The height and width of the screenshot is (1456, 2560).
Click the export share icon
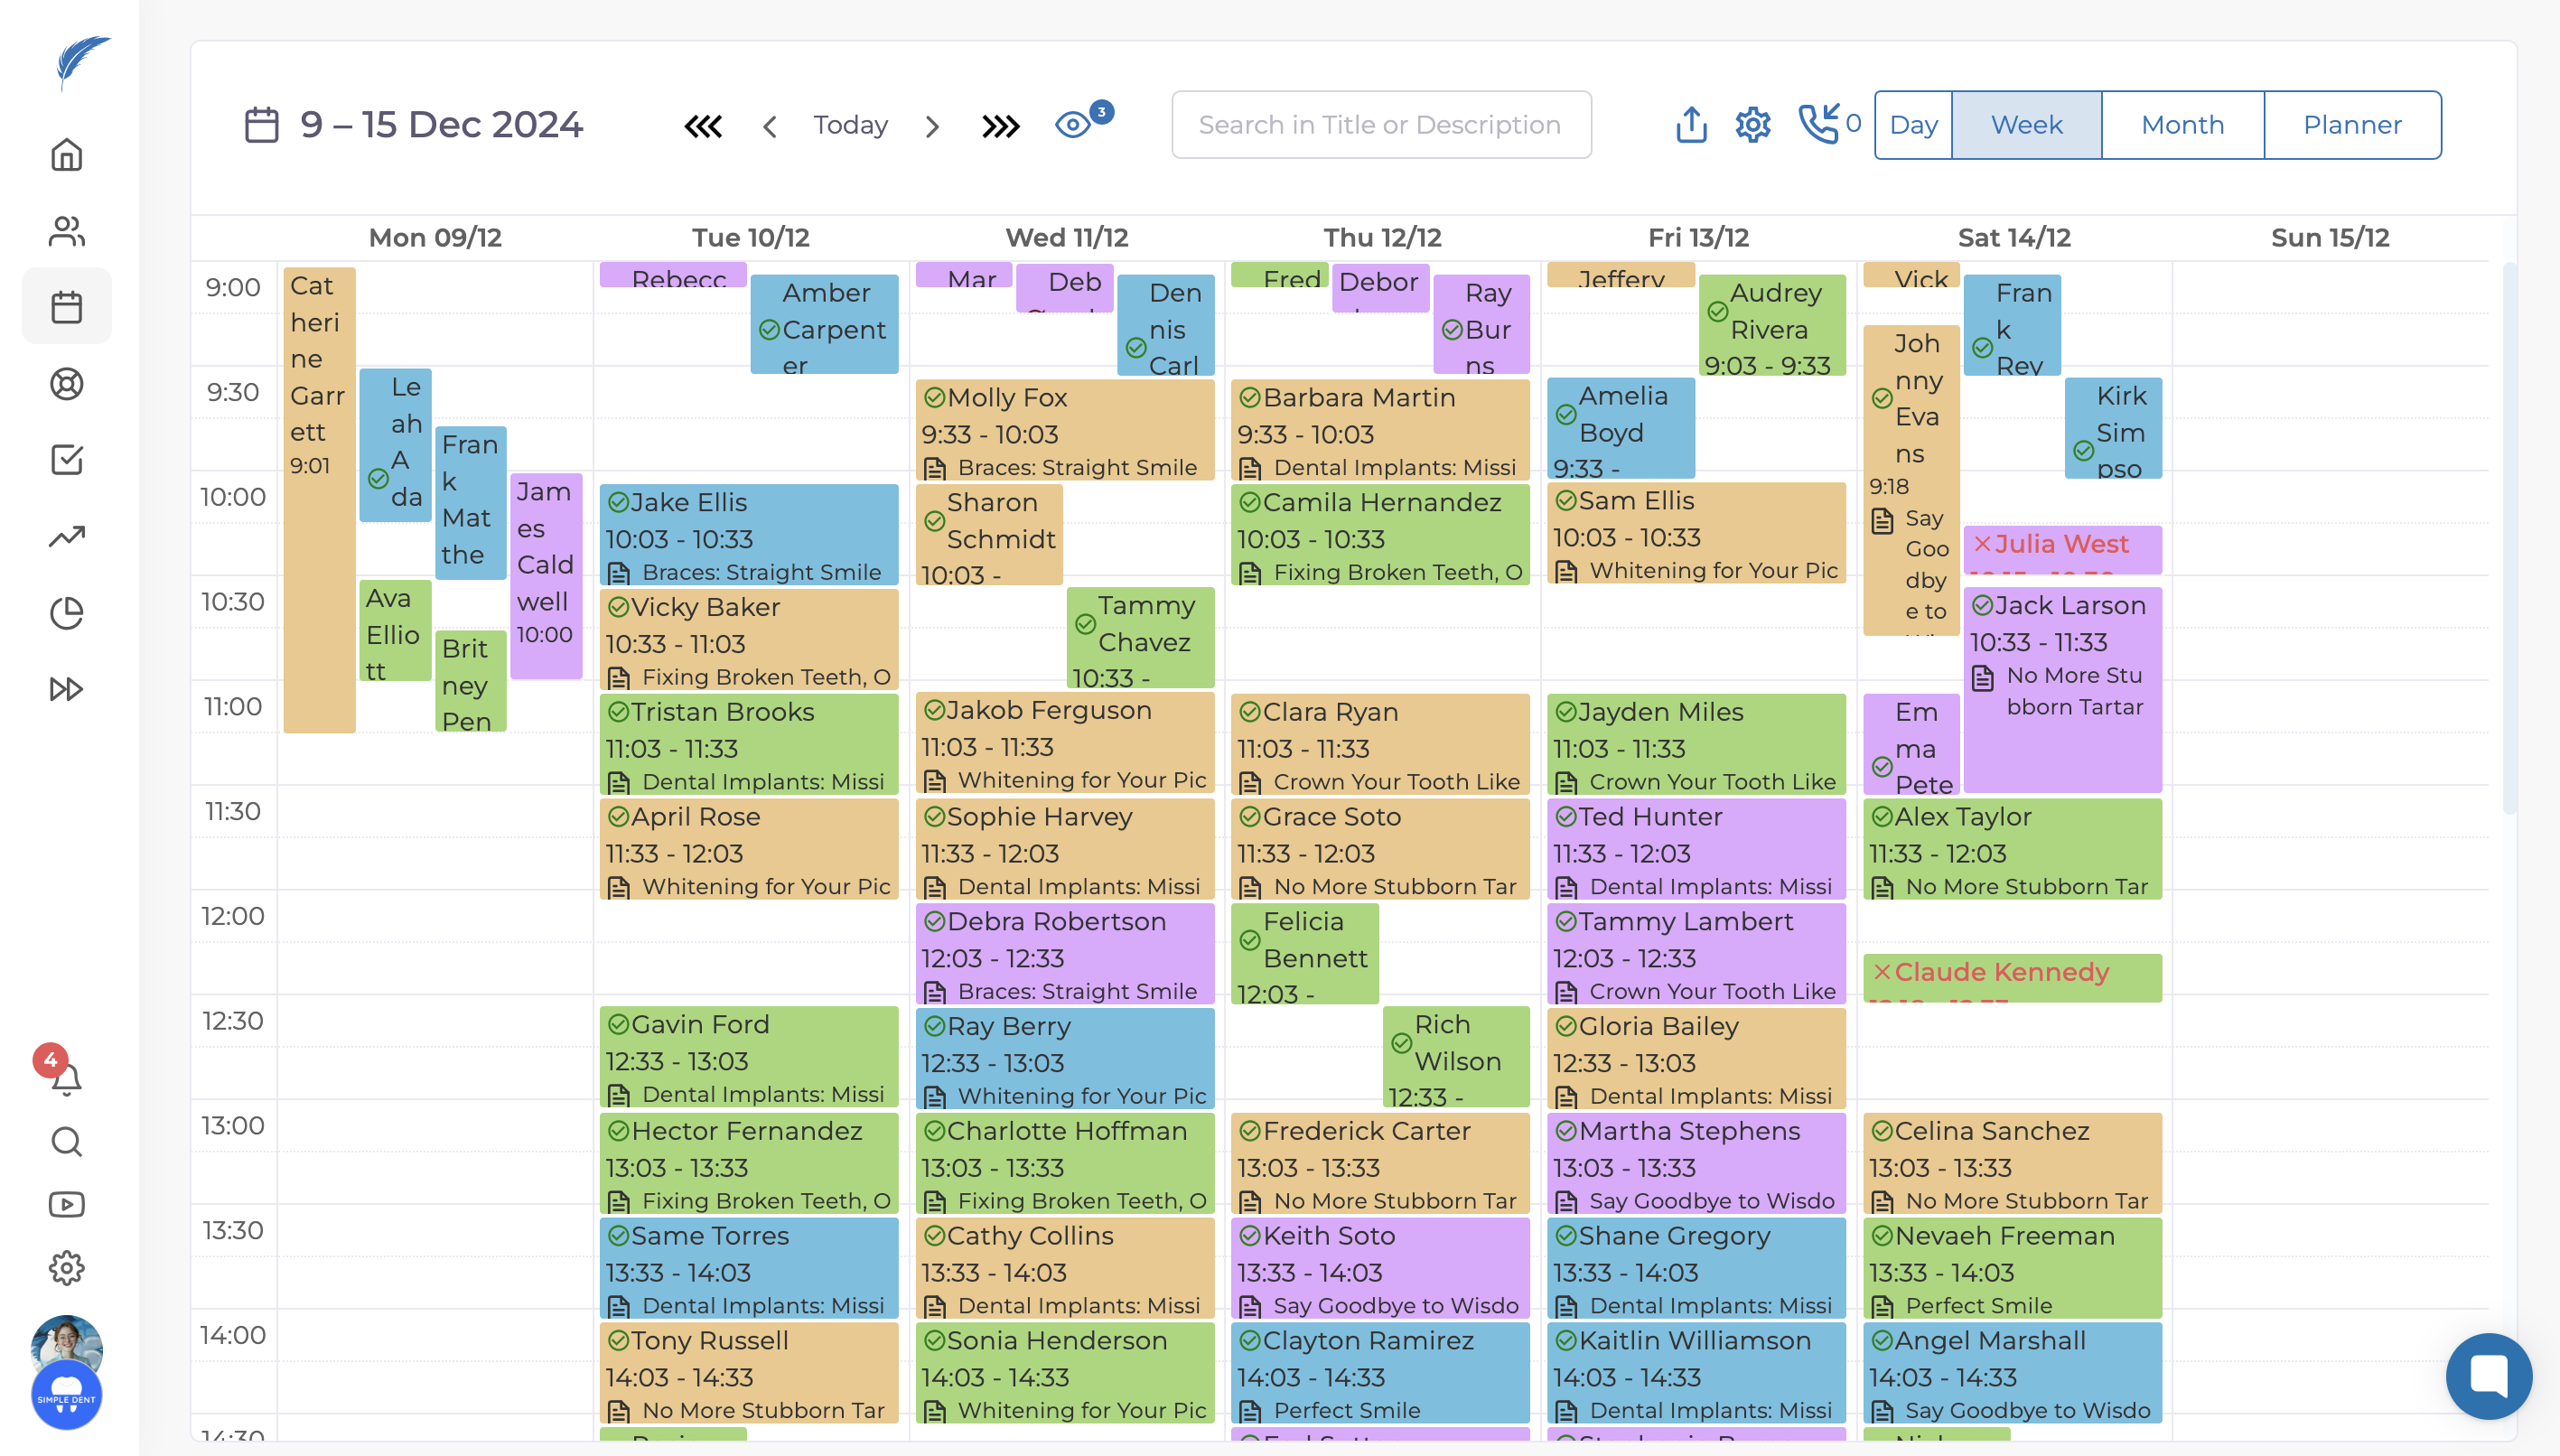point(1691,125)
